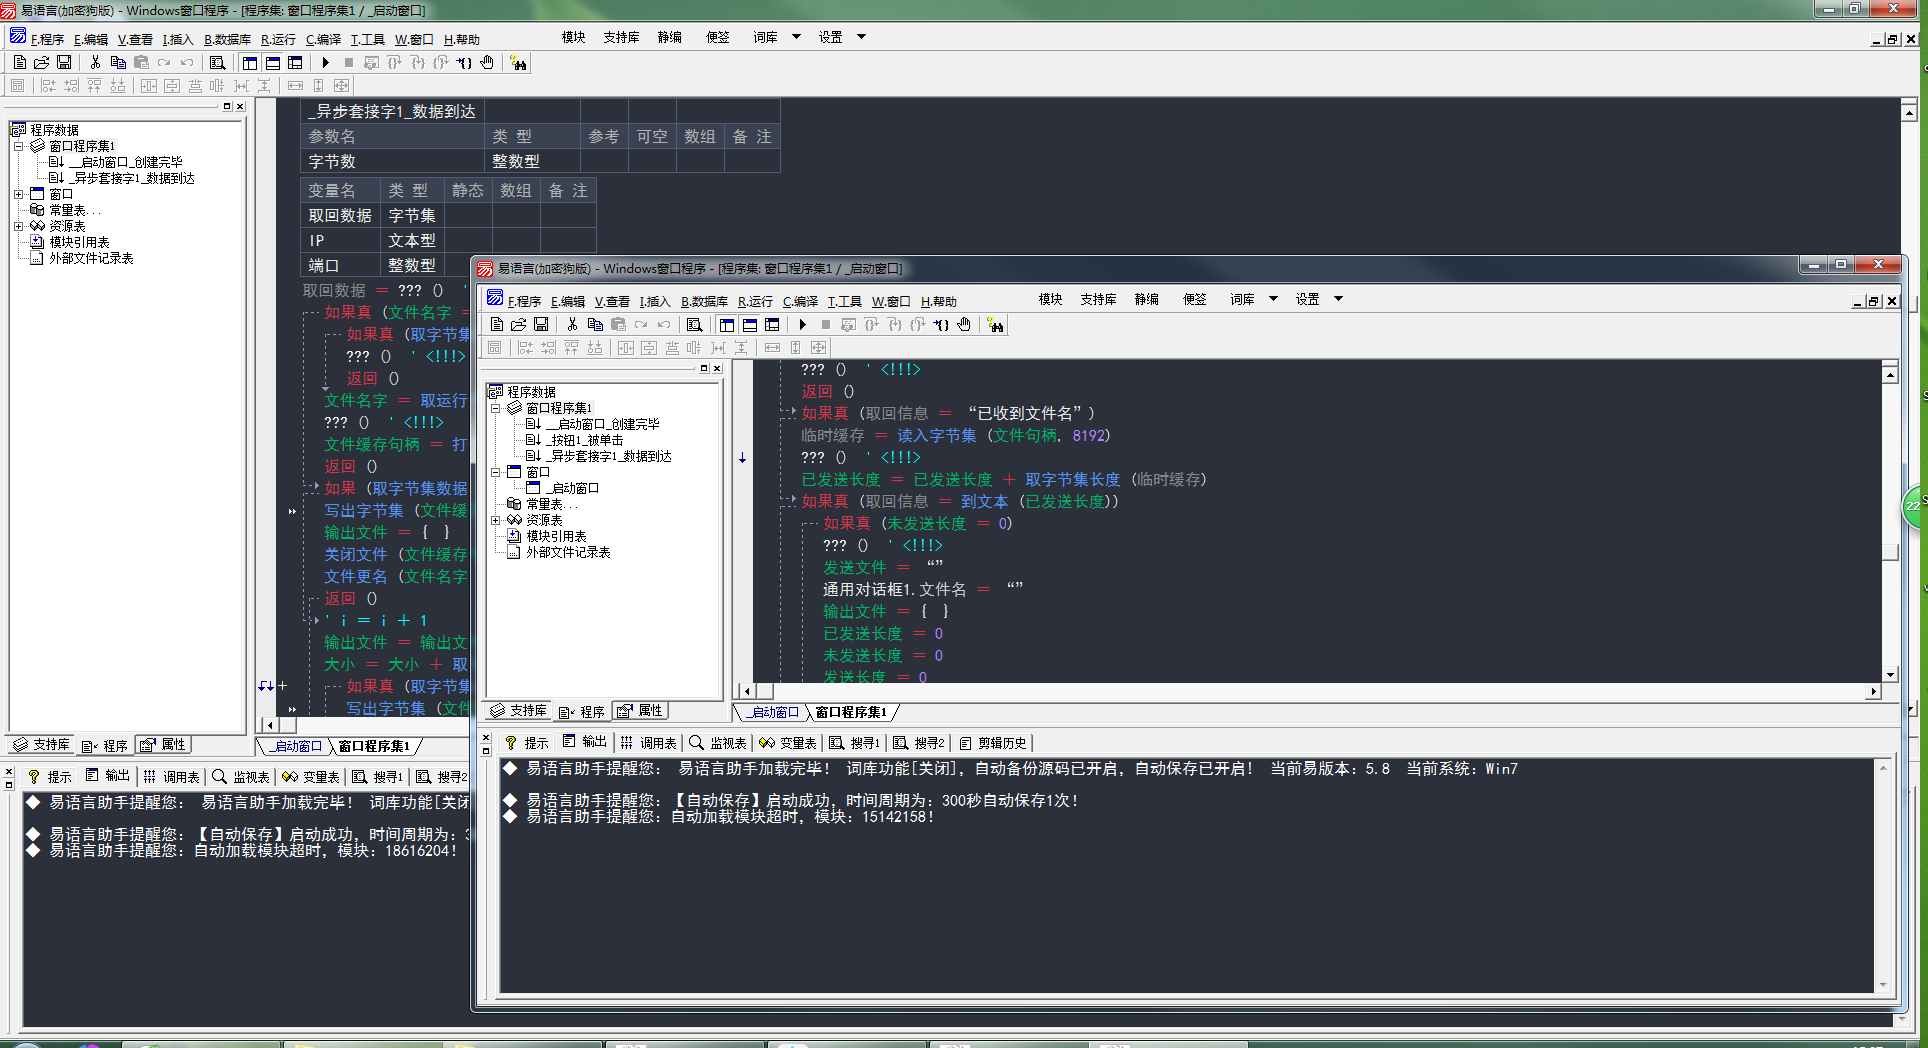The image size is (1928, 1048).
Task: Open 剪辑历史 tab in front window output panel
Action: (993, 743)
